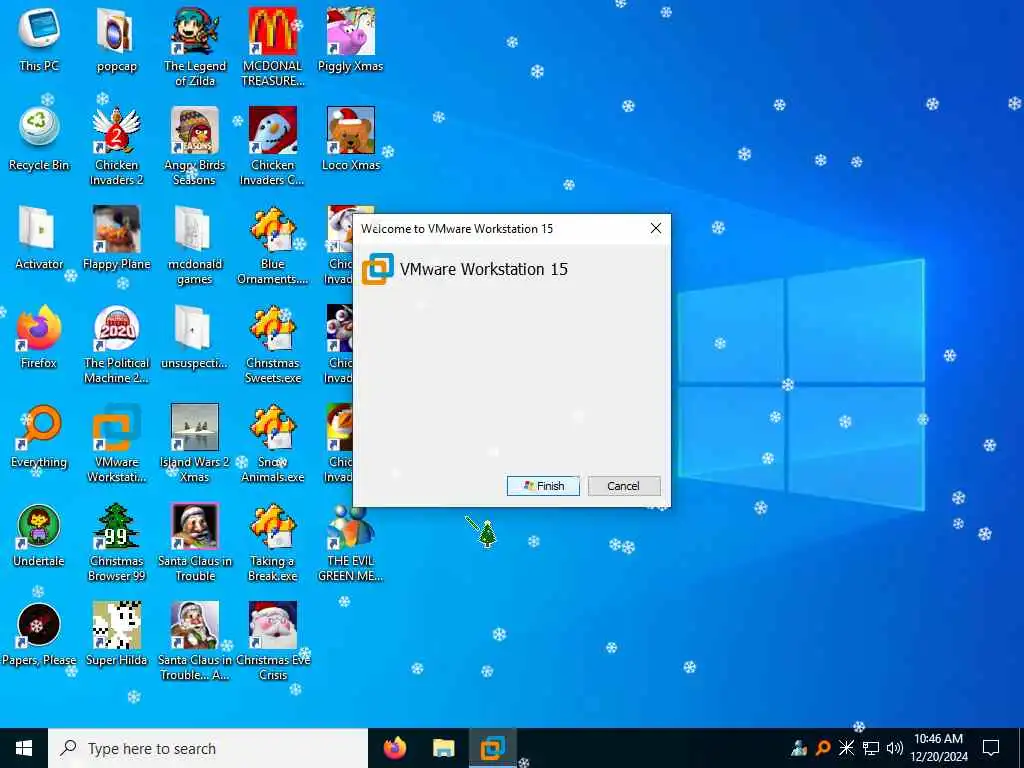This screenshot has width=1024, height=768.
Task: Open the taskbar clock showing 10:46 AM
Action: [x=938, y=748]
